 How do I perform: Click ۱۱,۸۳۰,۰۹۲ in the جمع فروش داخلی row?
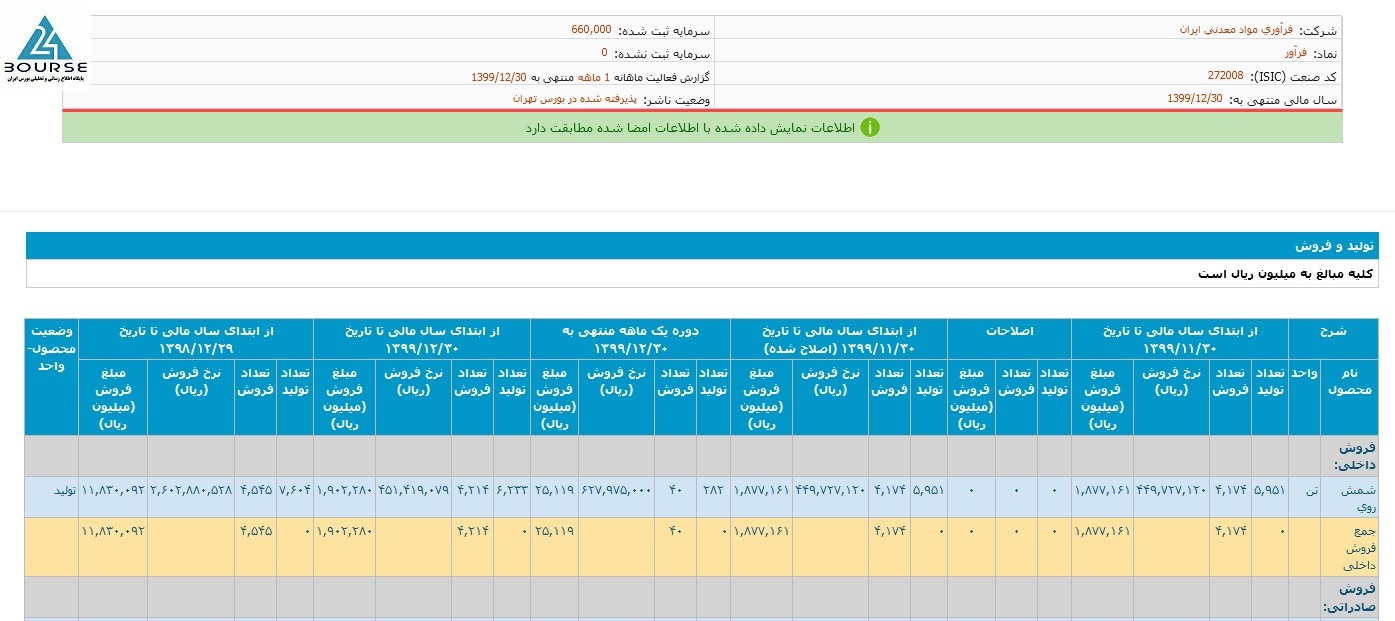point(113,530)
